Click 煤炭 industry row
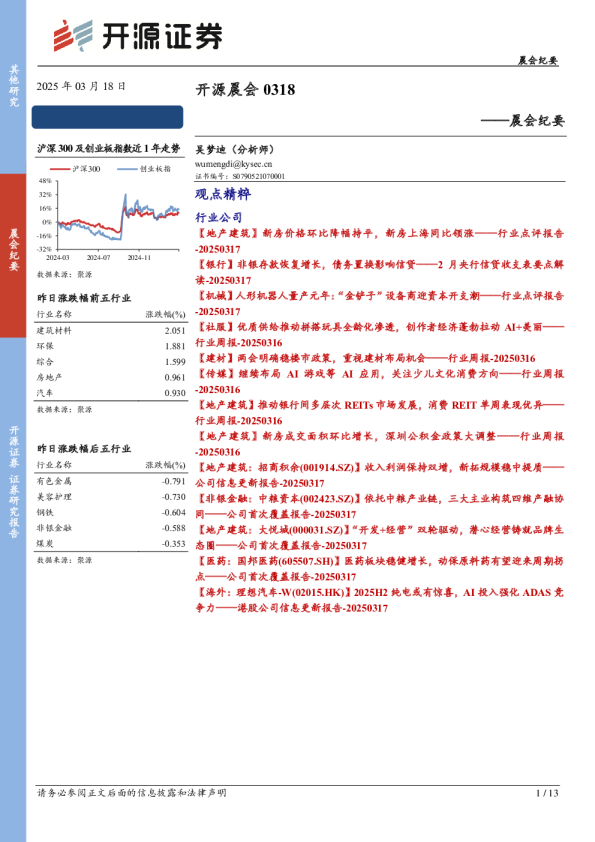This screenshot has height=842, width=595. (111, 543)
